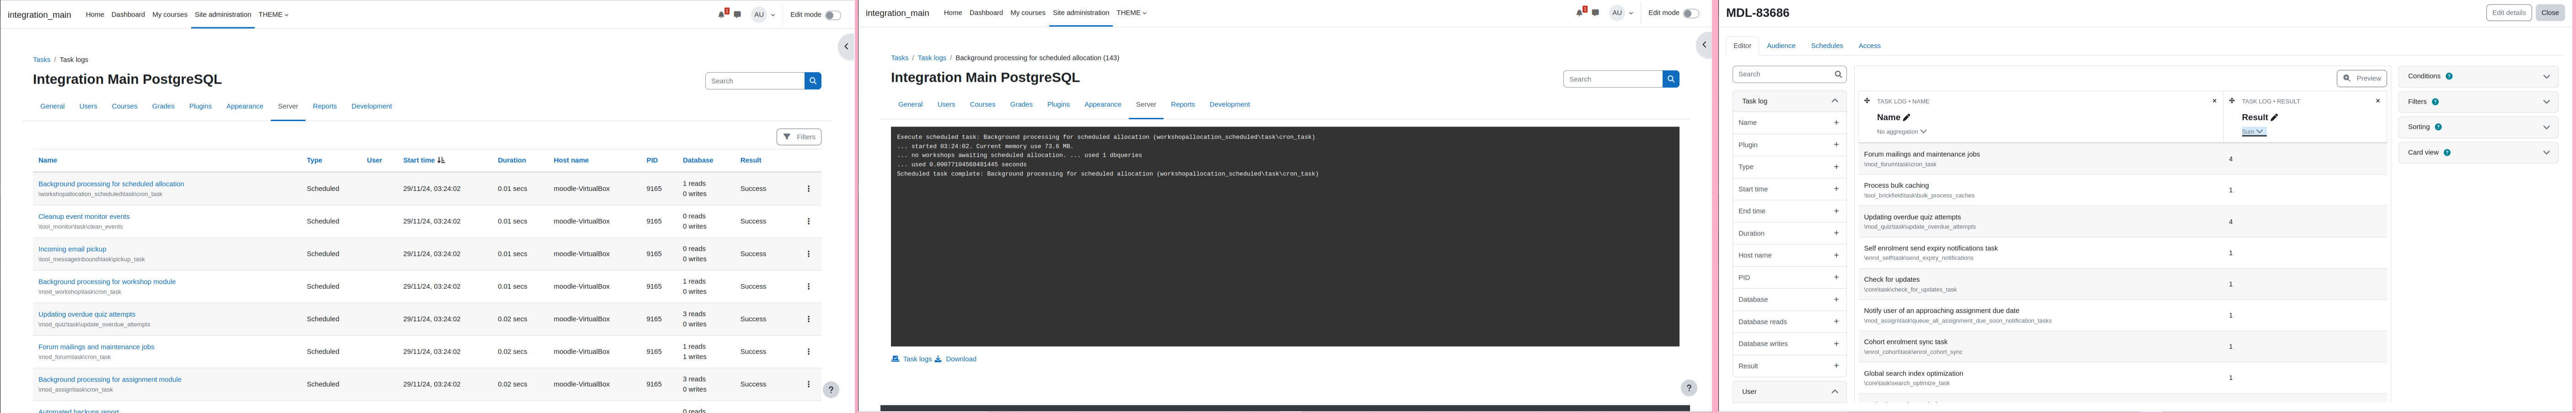Open the help question-mark button in left window
2576x413 pixels.
pyautogui.click(x=831, y=390)
